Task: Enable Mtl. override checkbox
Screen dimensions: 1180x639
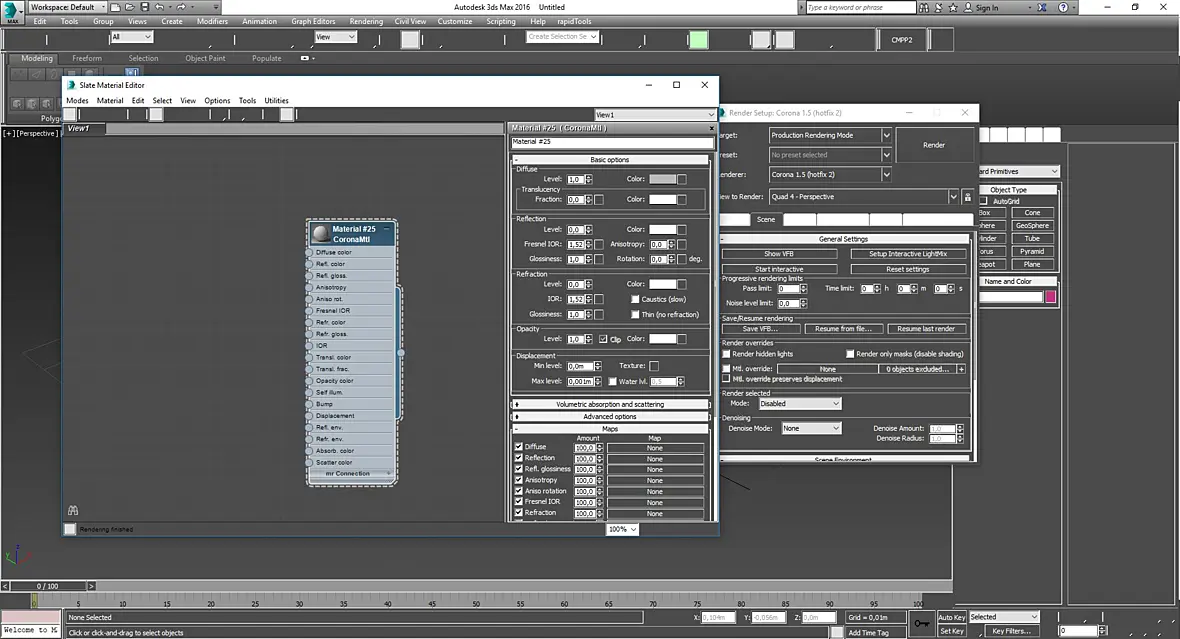Action: click(x=726, y=369)
